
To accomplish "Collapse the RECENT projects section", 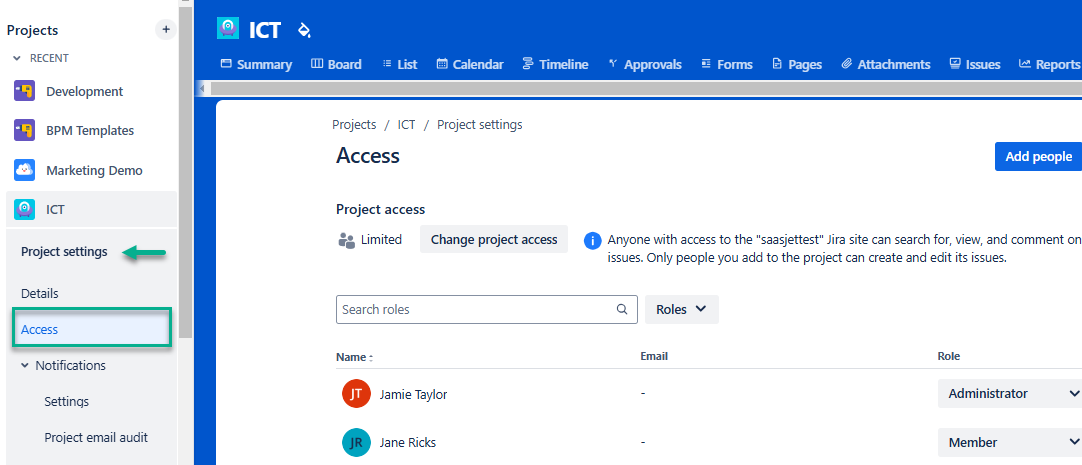I will [17, 59].
